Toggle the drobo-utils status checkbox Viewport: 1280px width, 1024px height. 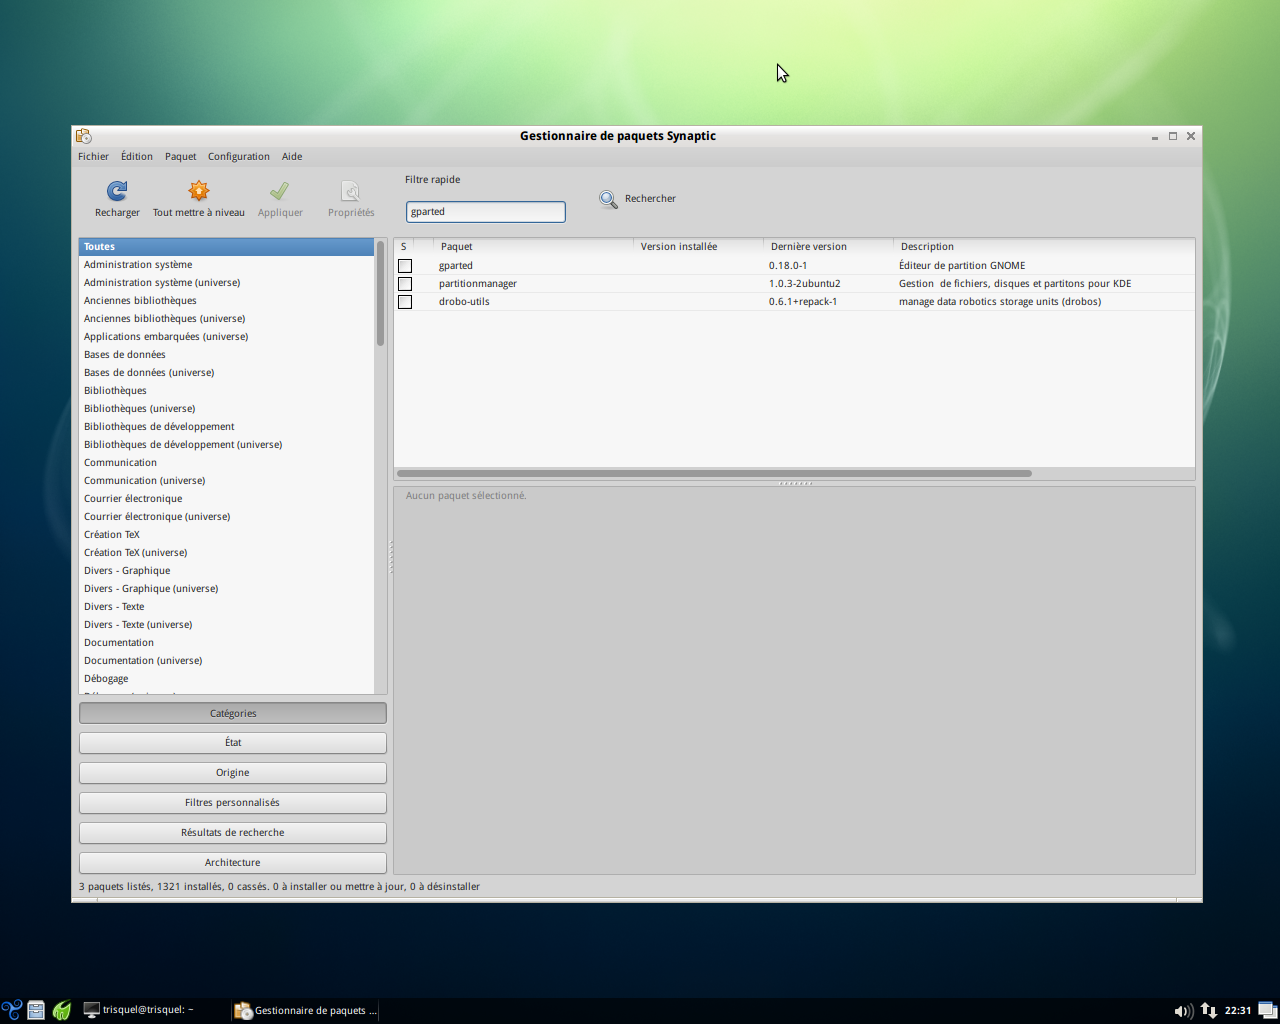point(405,302)
